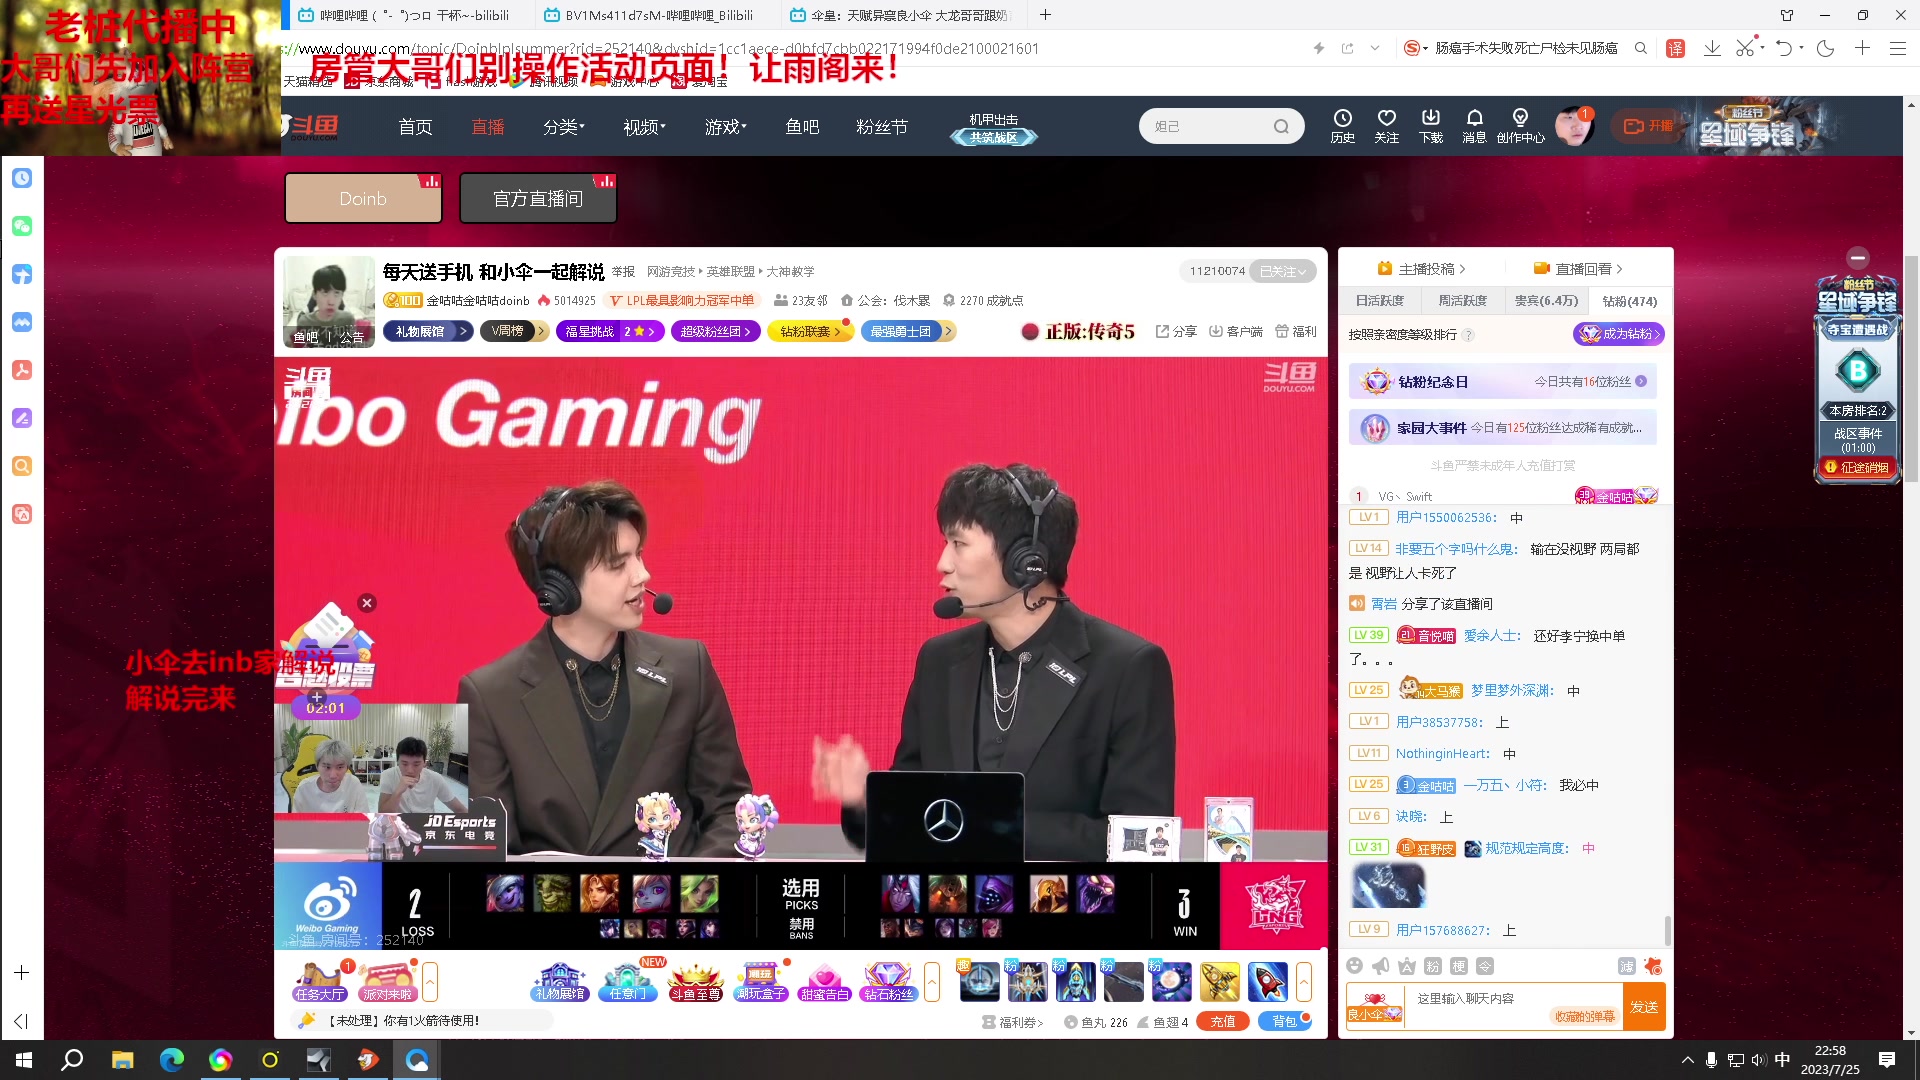Viewport: 1920px width, 1080px height.
Task: Switch to the 日活跃度 tab
Action: coord(1379,301)
